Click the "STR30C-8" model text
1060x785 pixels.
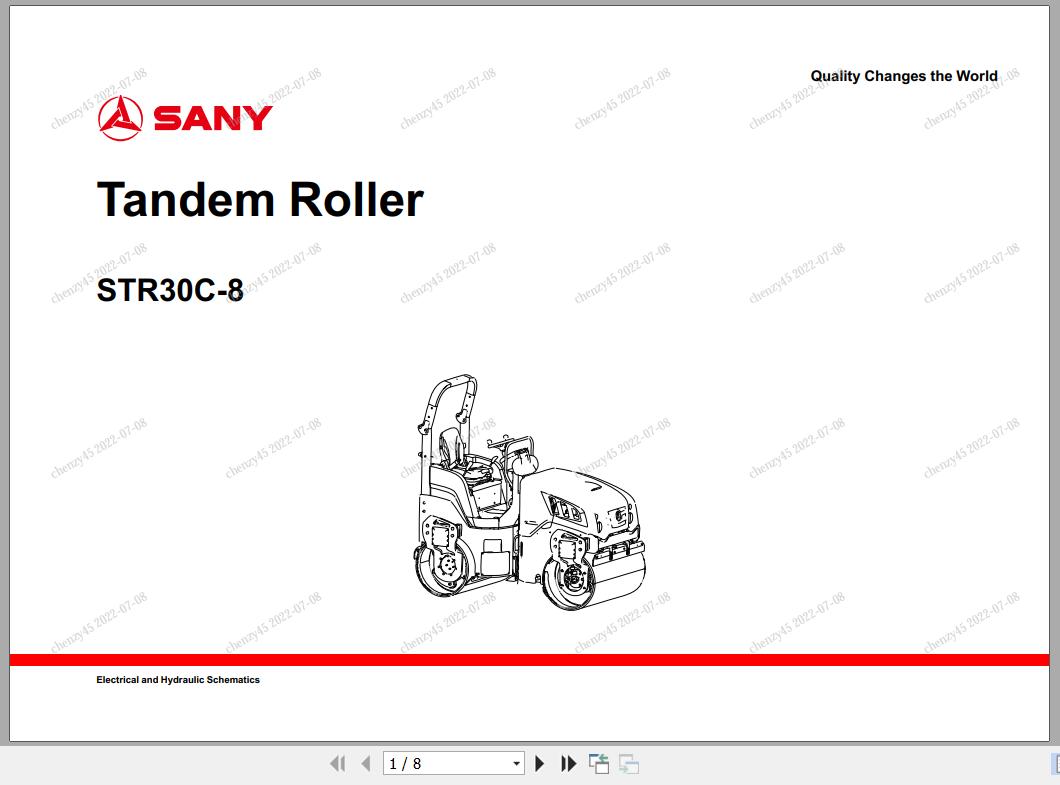click(170, 290)
